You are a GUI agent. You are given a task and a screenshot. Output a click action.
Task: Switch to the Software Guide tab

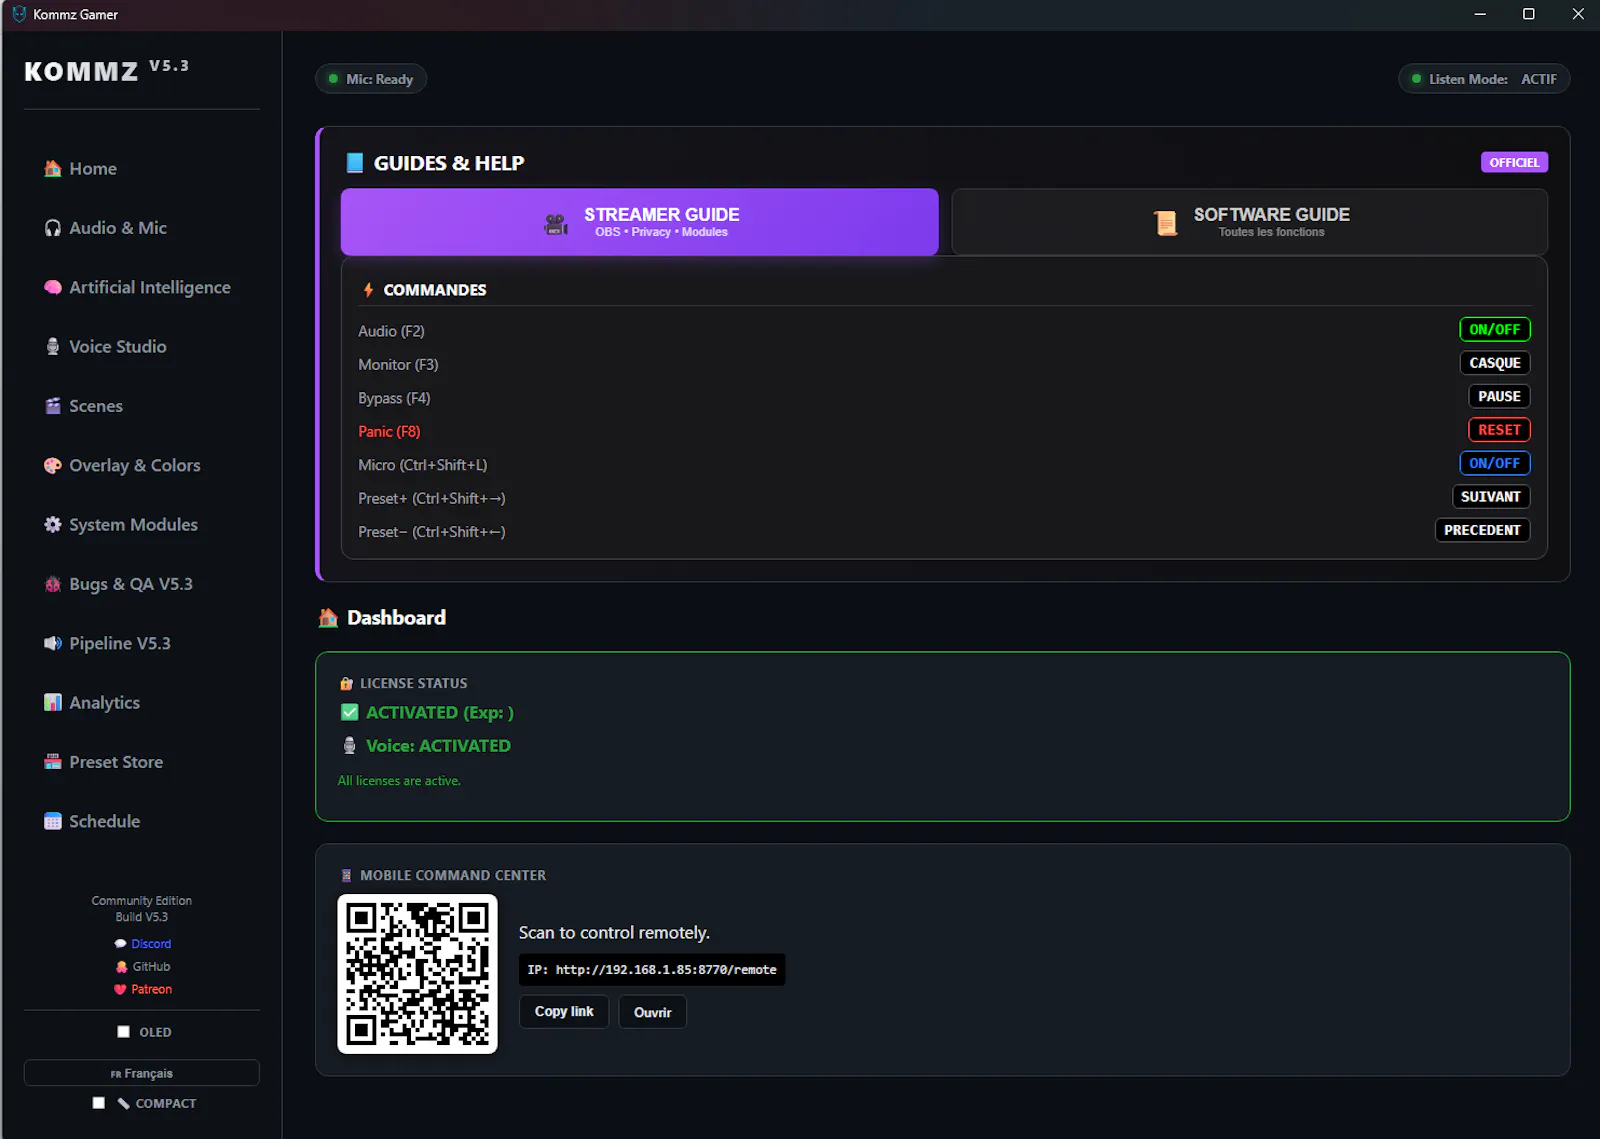click(1250, 222)
